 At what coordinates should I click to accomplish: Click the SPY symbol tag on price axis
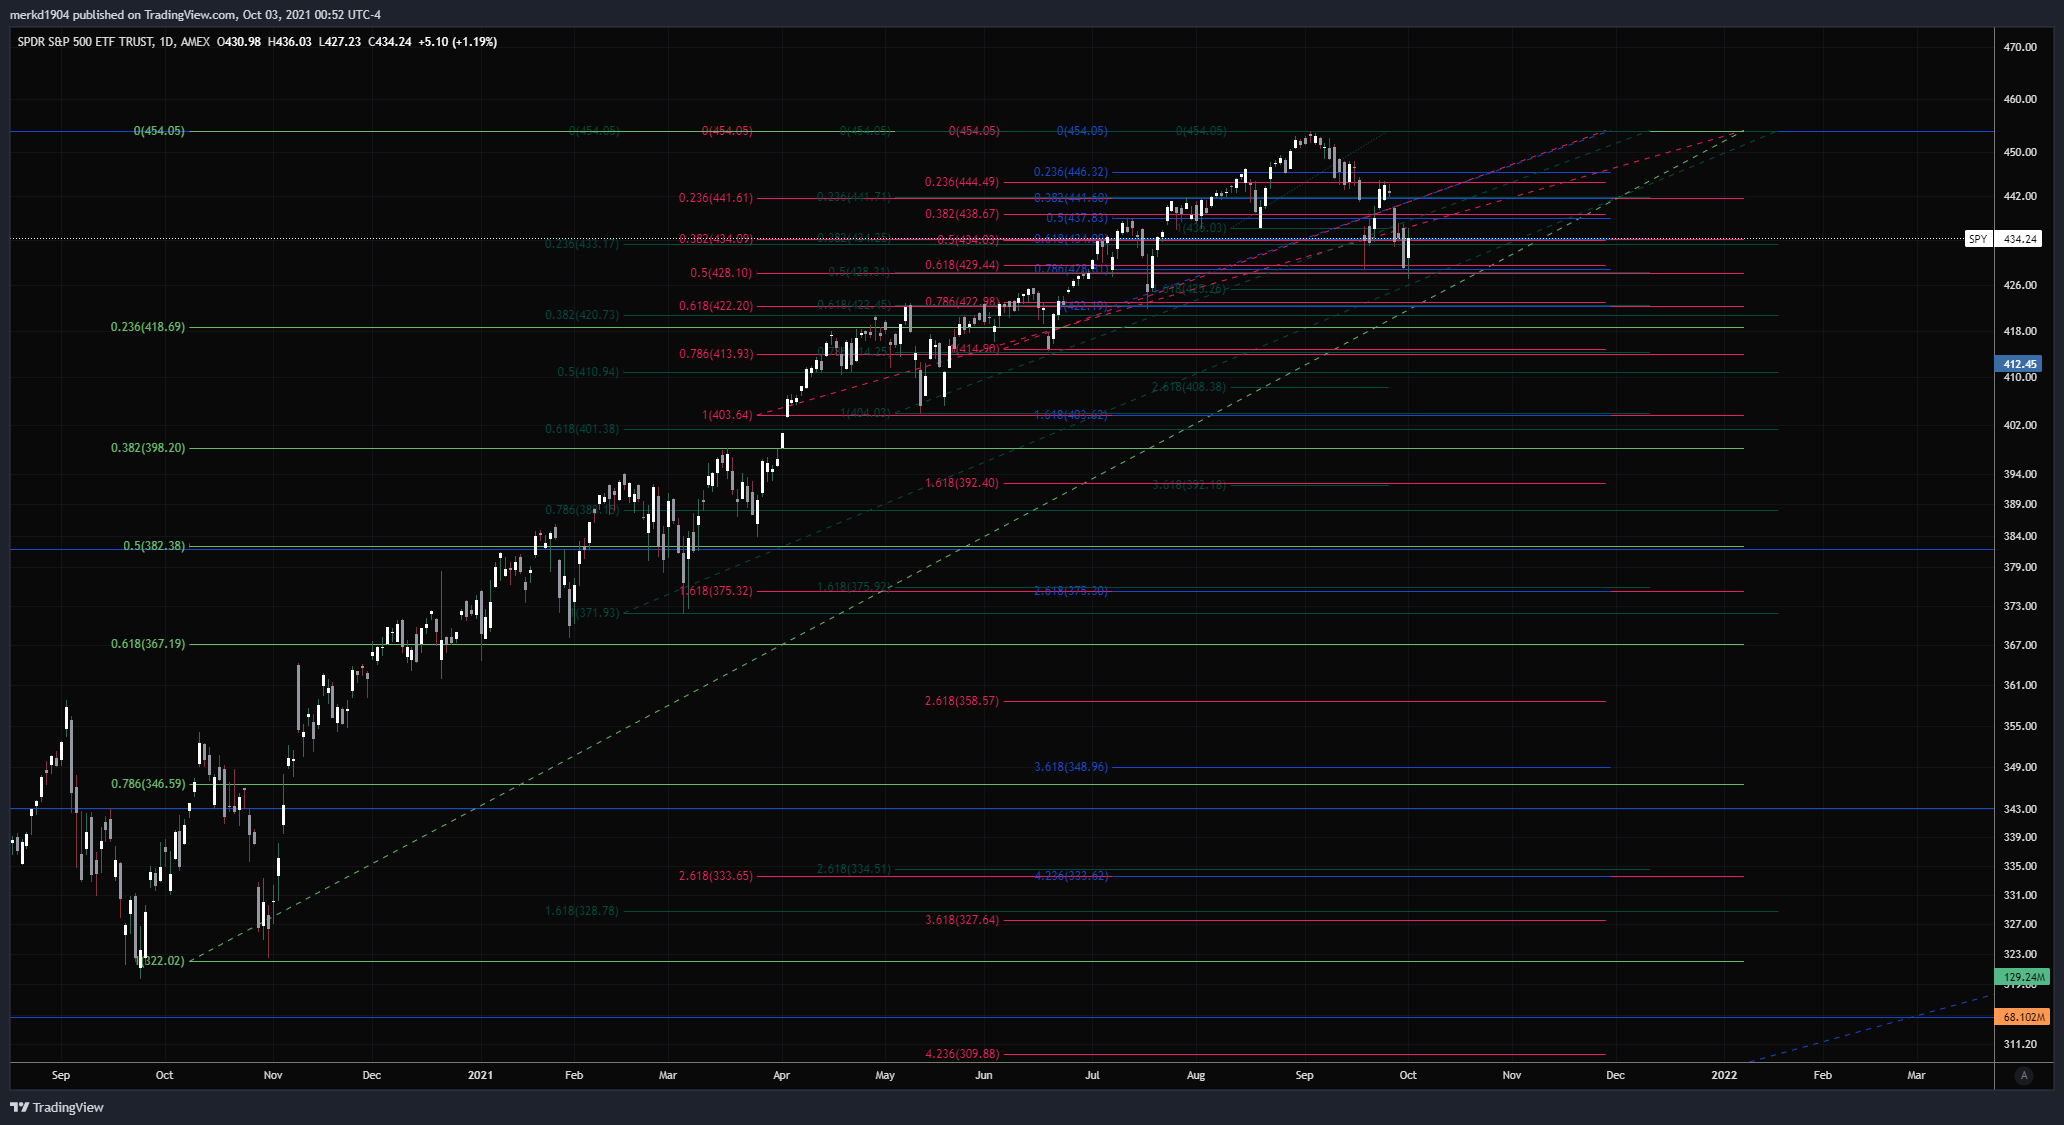tap(1978, 239)
